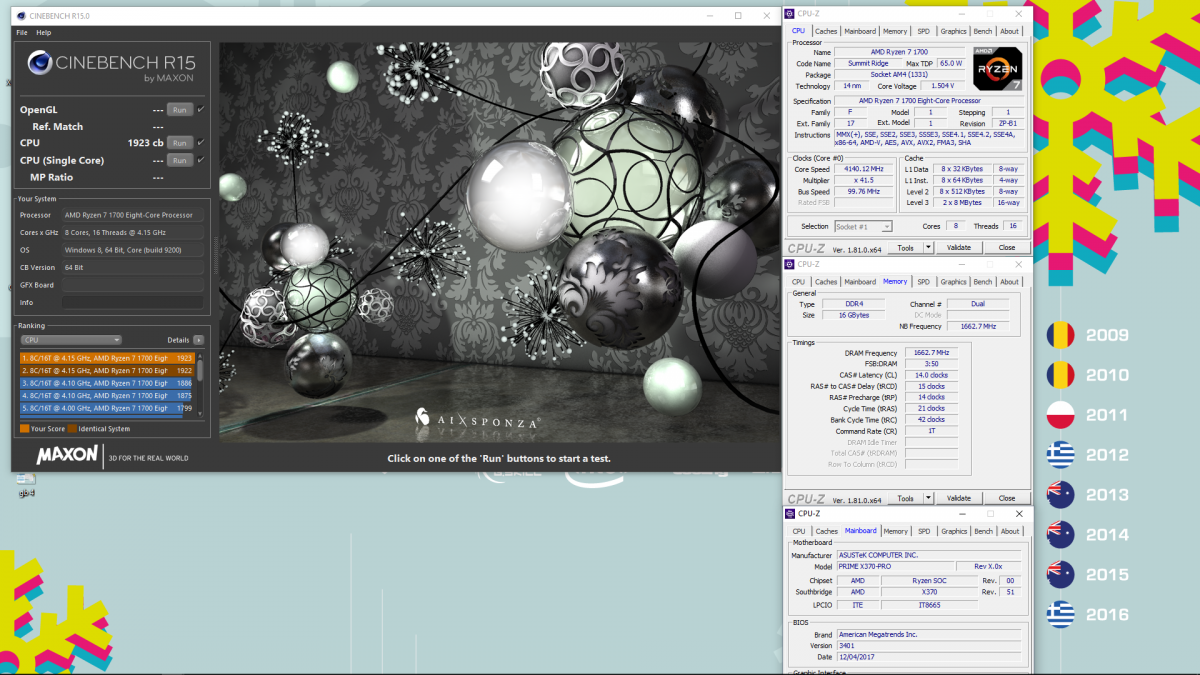Switch to SPD tab in CPU-Z processor window
1200x675 pixels.
[x=923, y=31]
